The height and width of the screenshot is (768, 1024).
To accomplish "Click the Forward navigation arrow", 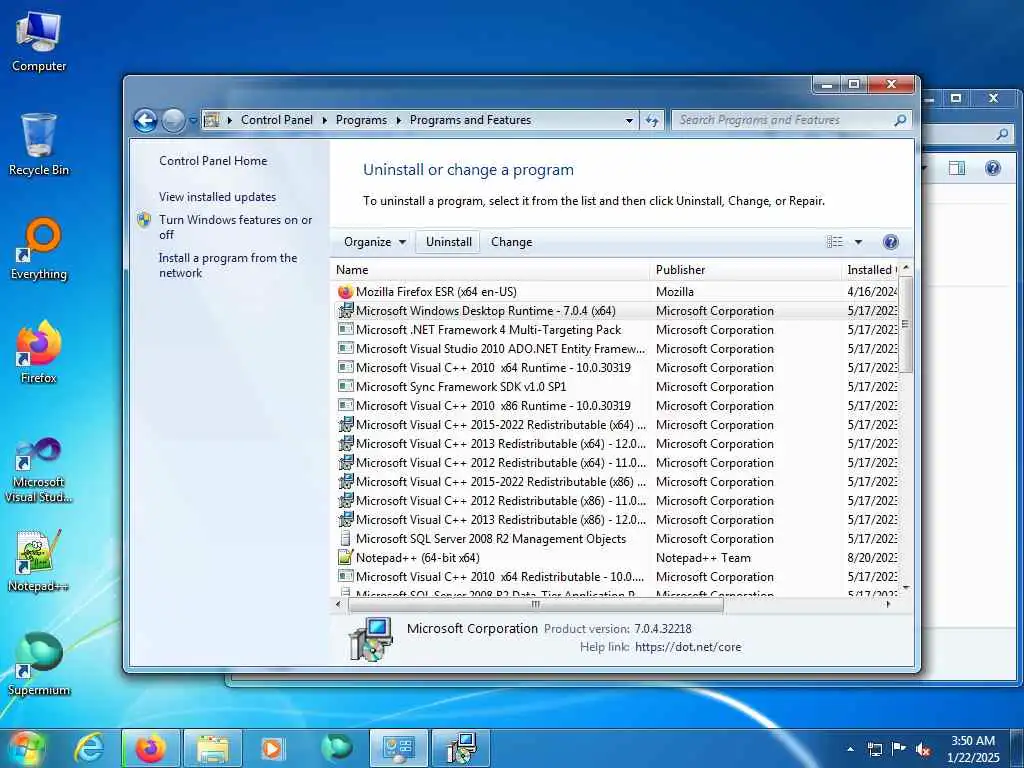I will (172, 120).
